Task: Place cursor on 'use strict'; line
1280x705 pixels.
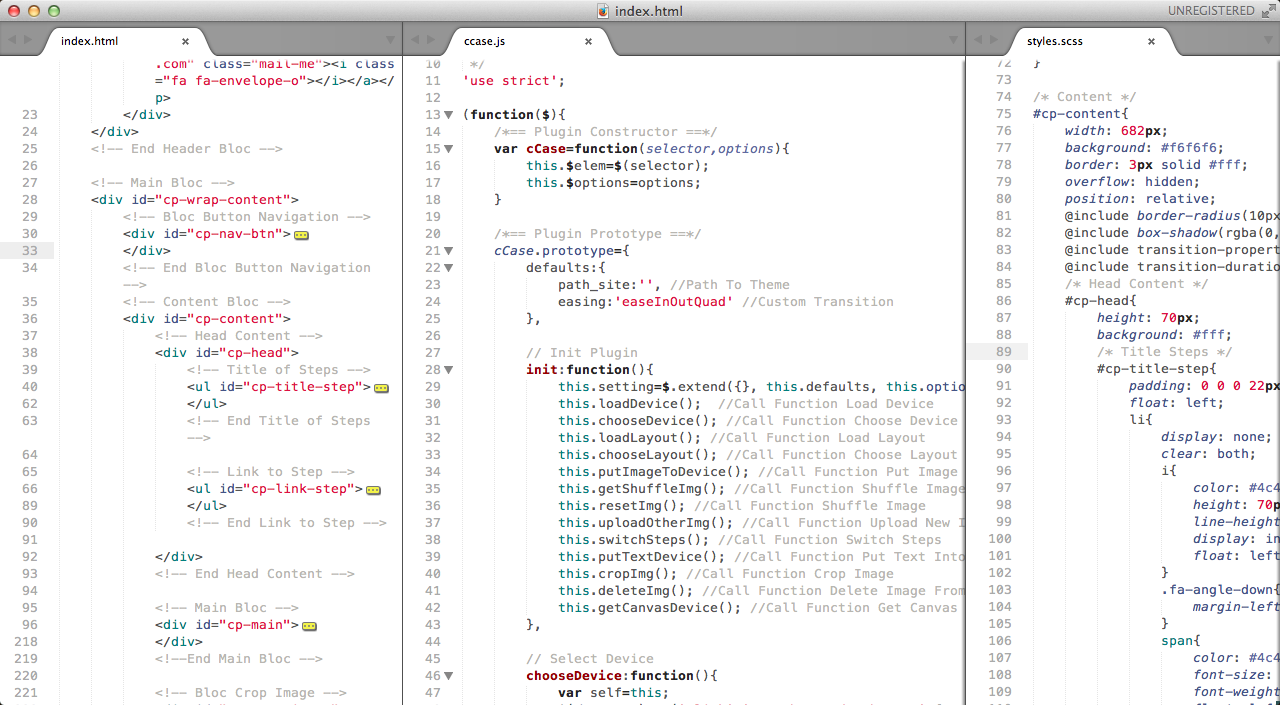Action: point(514,81)
